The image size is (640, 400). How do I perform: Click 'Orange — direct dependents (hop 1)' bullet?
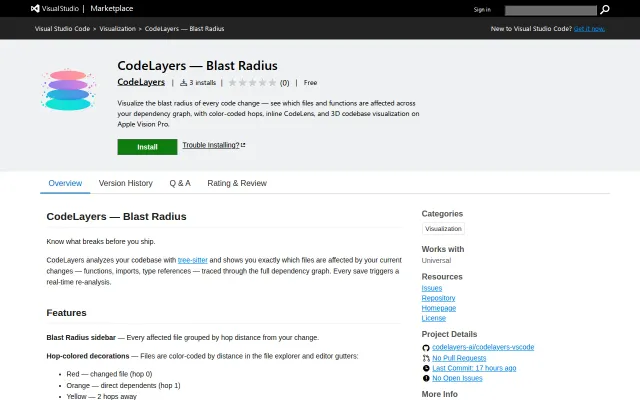(123, 385)
